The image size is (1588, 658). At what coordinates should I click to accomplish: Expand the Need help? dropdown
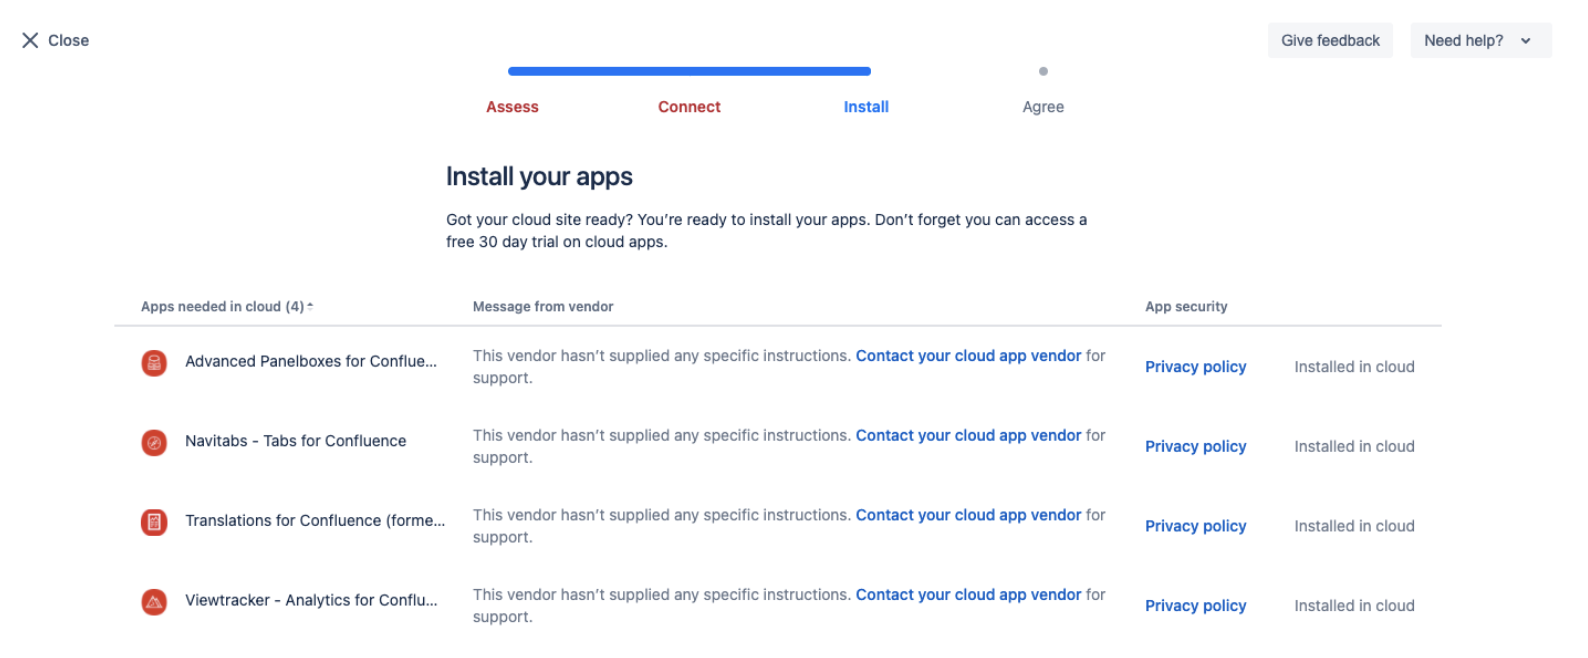[1479, 40]
